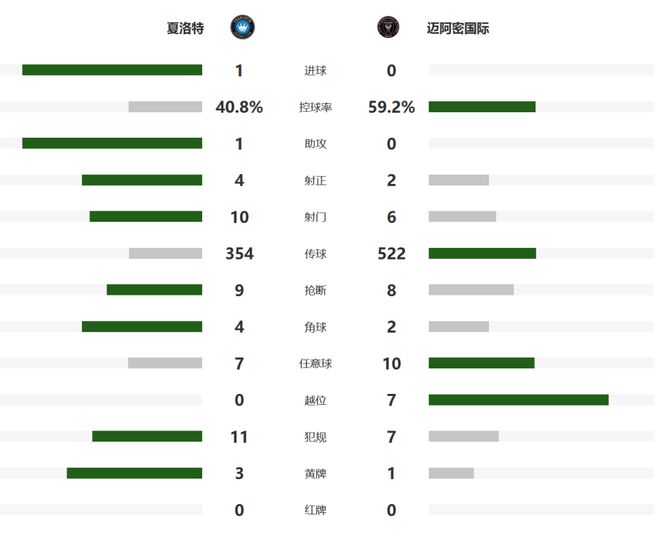Click the 射正 stat label
This screenshot has width=660, height=542.
[x=315, y=181]
